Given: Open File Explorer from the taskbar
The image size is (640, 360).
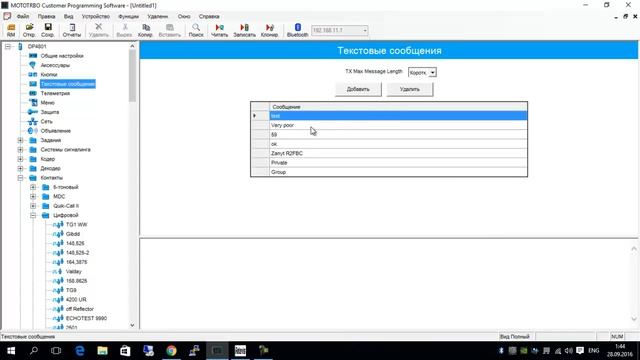Looking at the screenshot, I should [102, 351].
